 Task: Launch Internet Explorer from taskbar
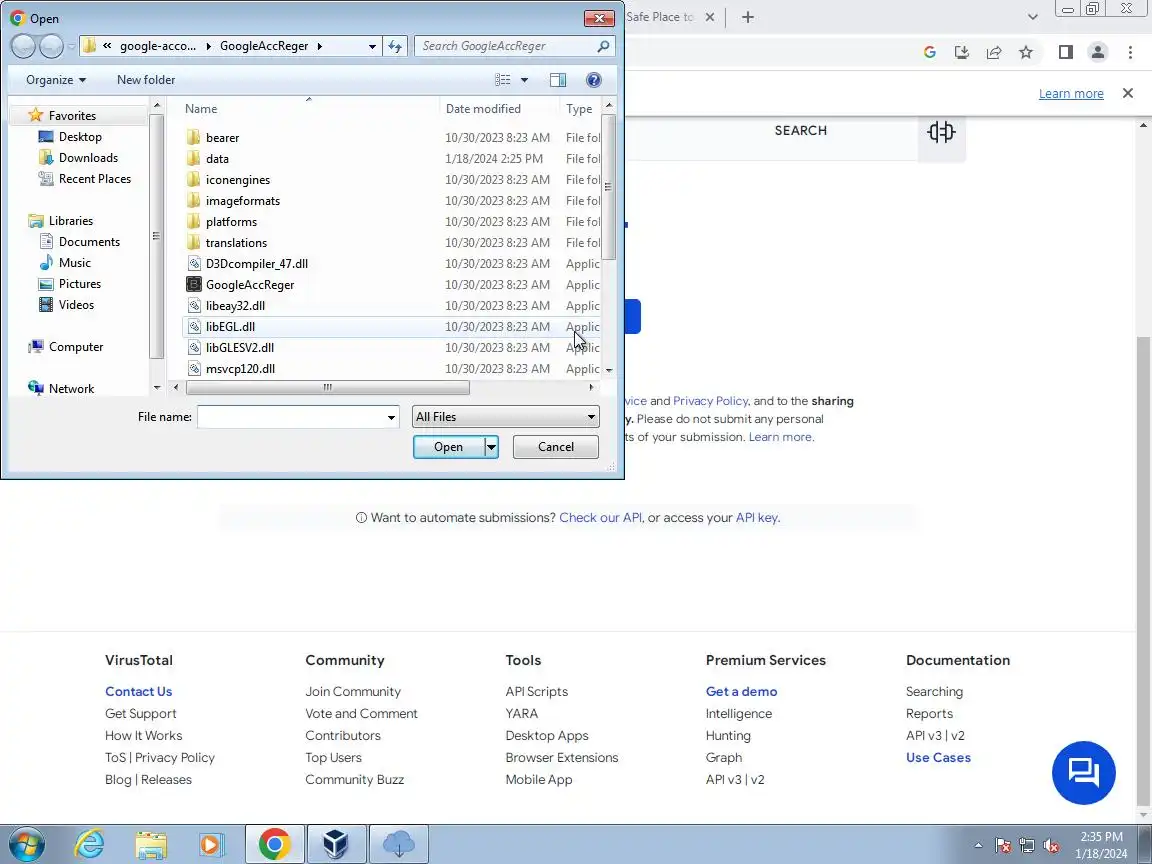[x=90, y=844]
